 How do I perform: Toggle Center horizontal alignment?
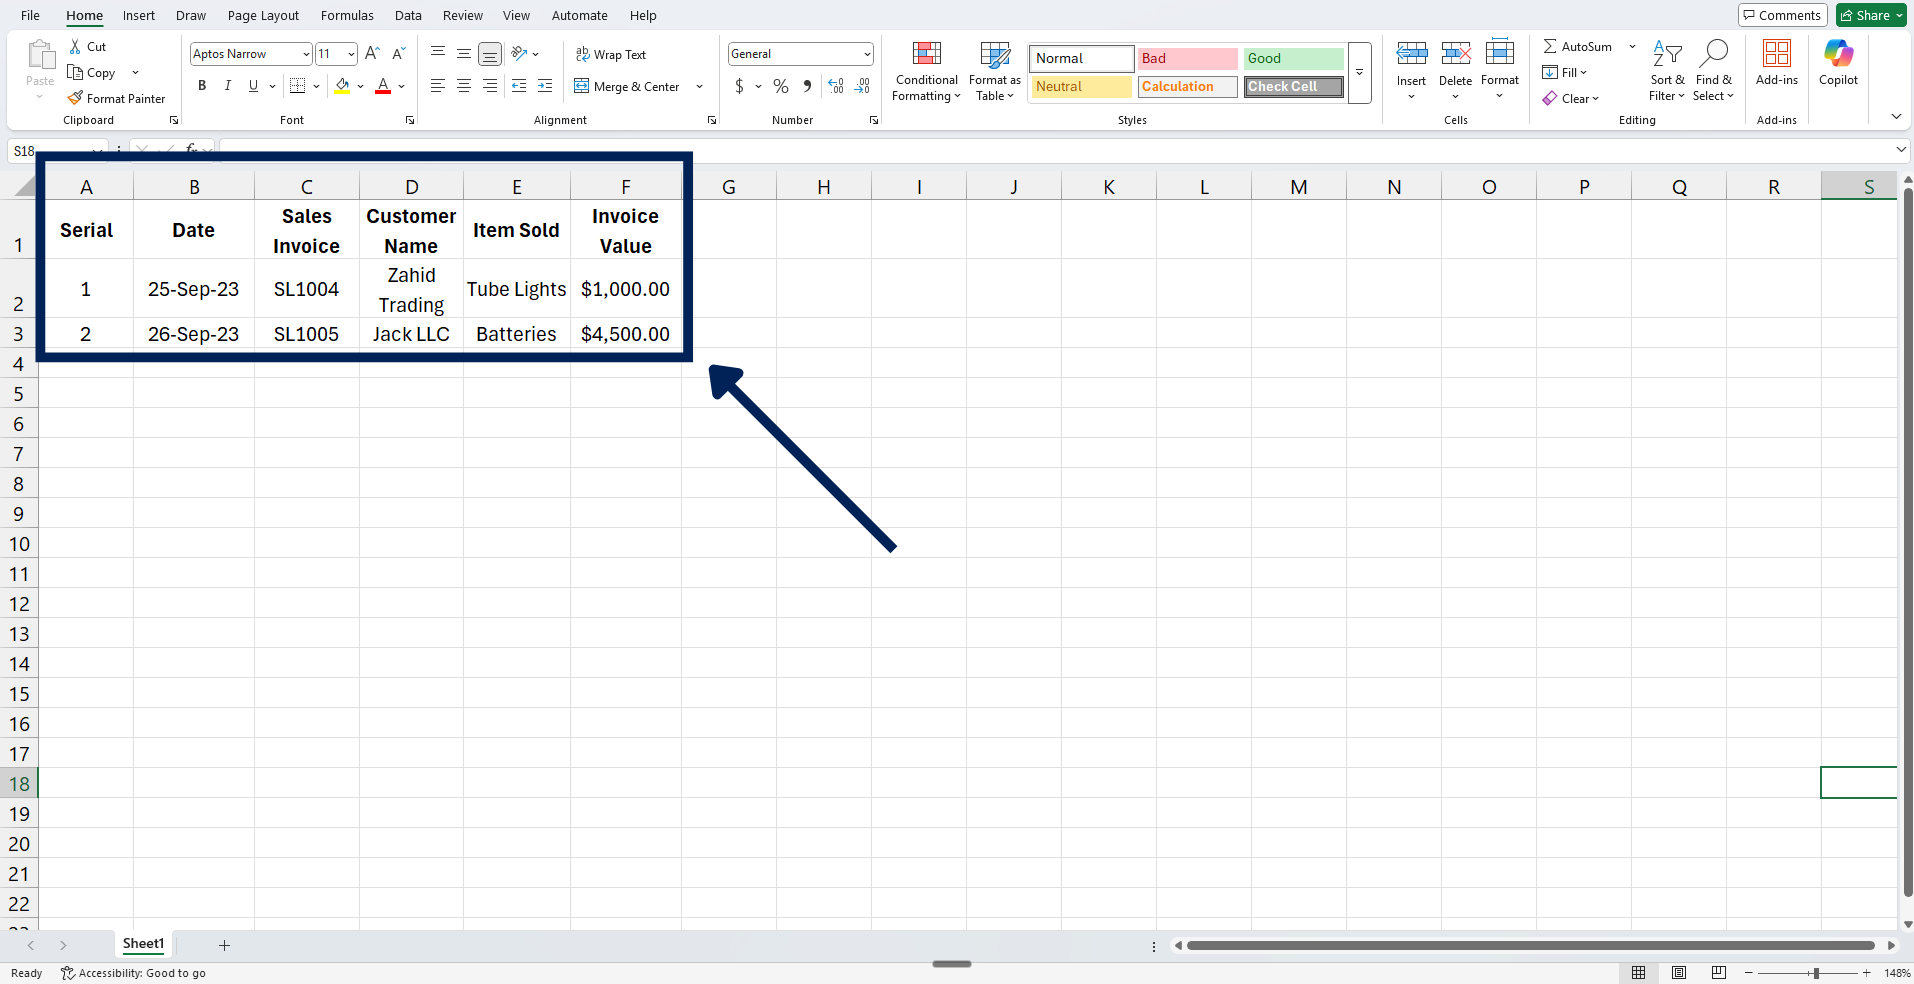pyautogui.click(x=464, y=86)
